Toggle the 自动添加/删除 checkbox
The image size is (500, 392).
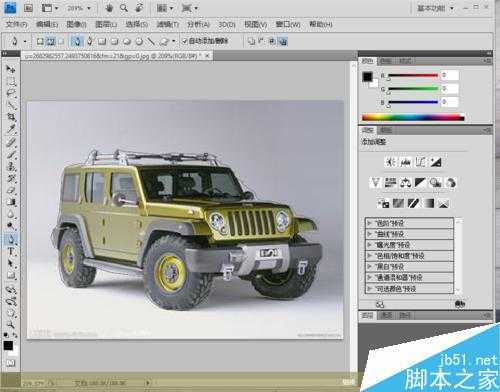click(184, 41)
